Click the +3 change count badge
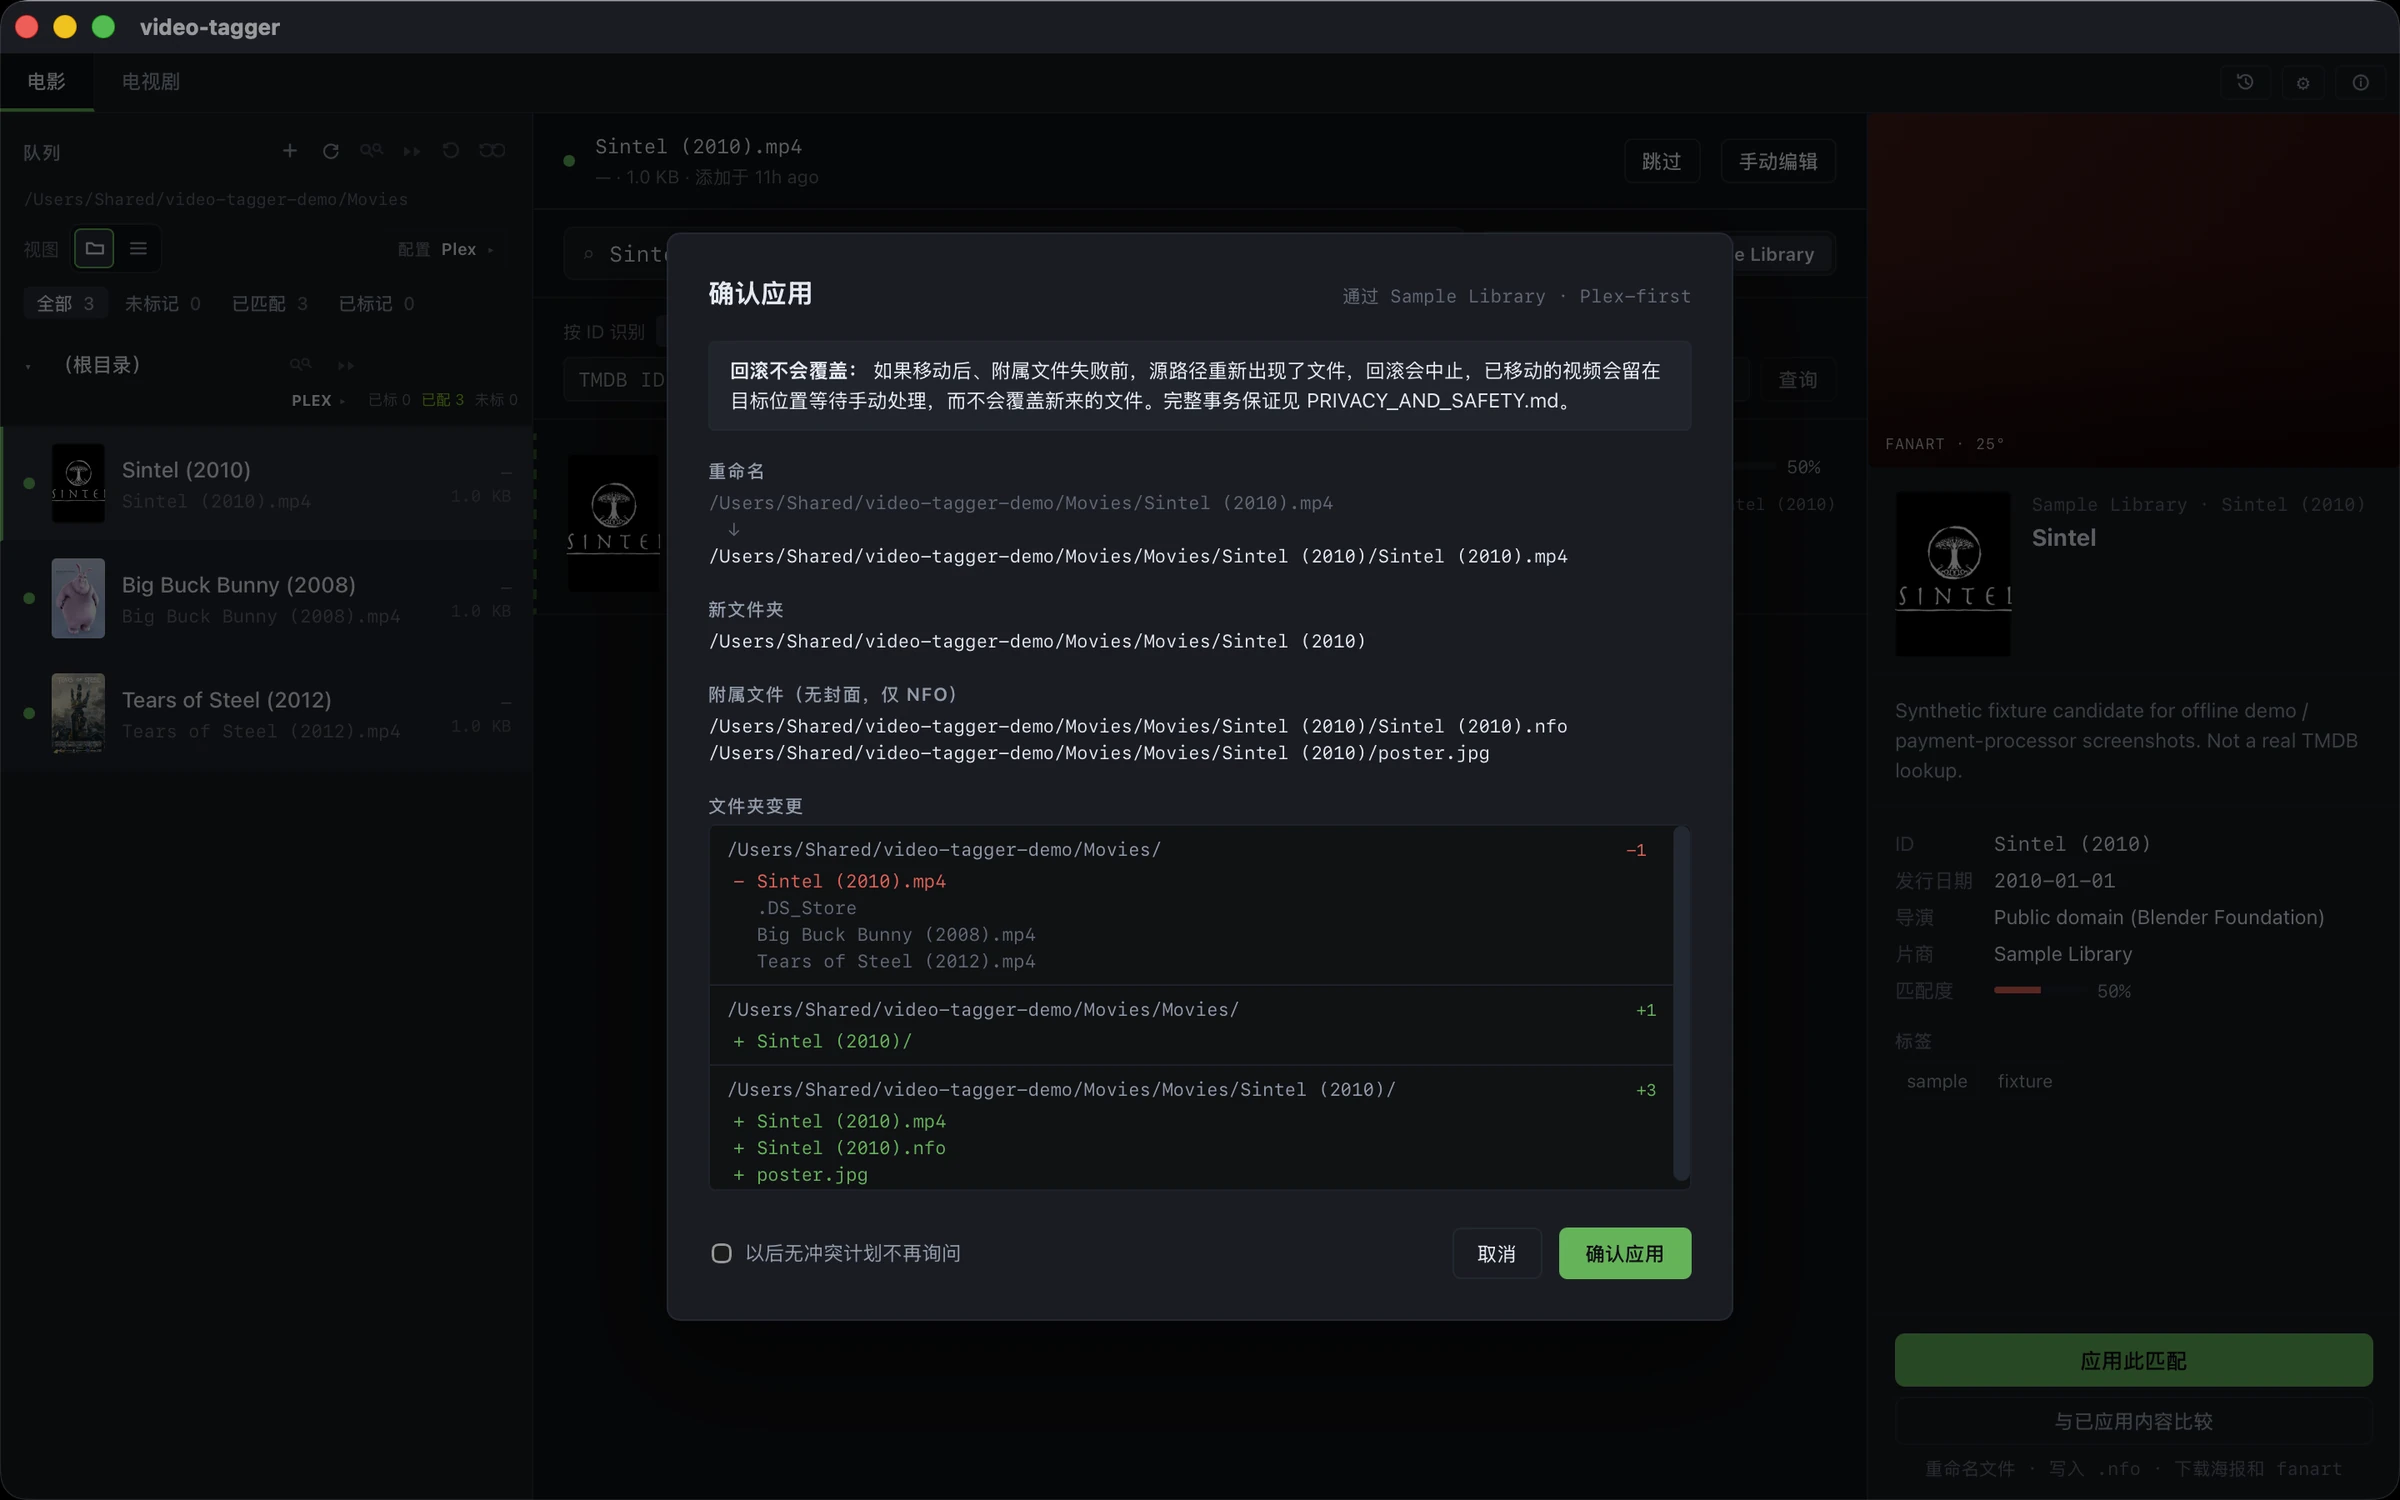The height and width of the screenshot is (1500, 2400). coord(1646,1090)
